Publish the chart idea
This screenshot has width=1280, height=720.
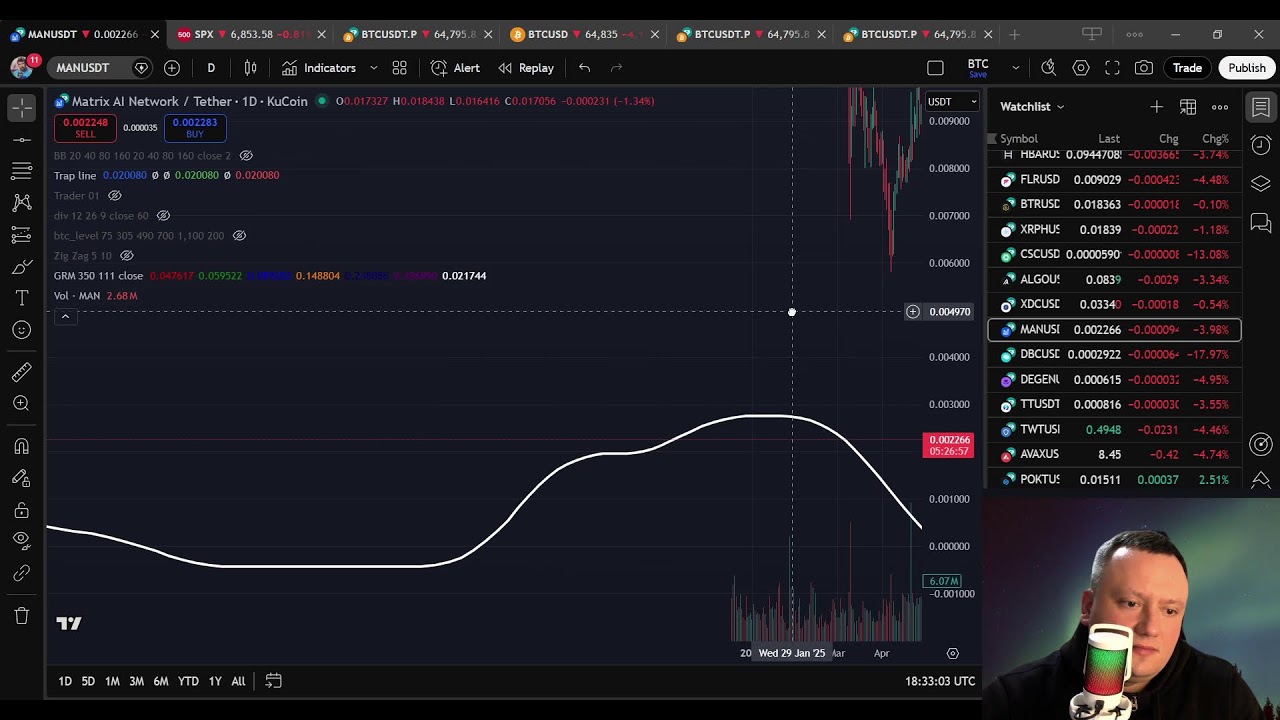click(1247, 68)
